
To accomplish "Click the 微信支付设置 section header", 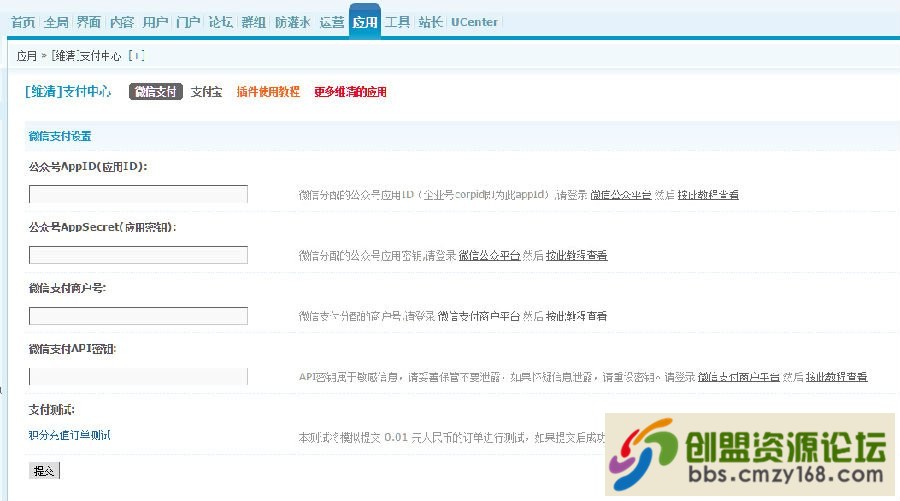I will (x=60, y=136).
